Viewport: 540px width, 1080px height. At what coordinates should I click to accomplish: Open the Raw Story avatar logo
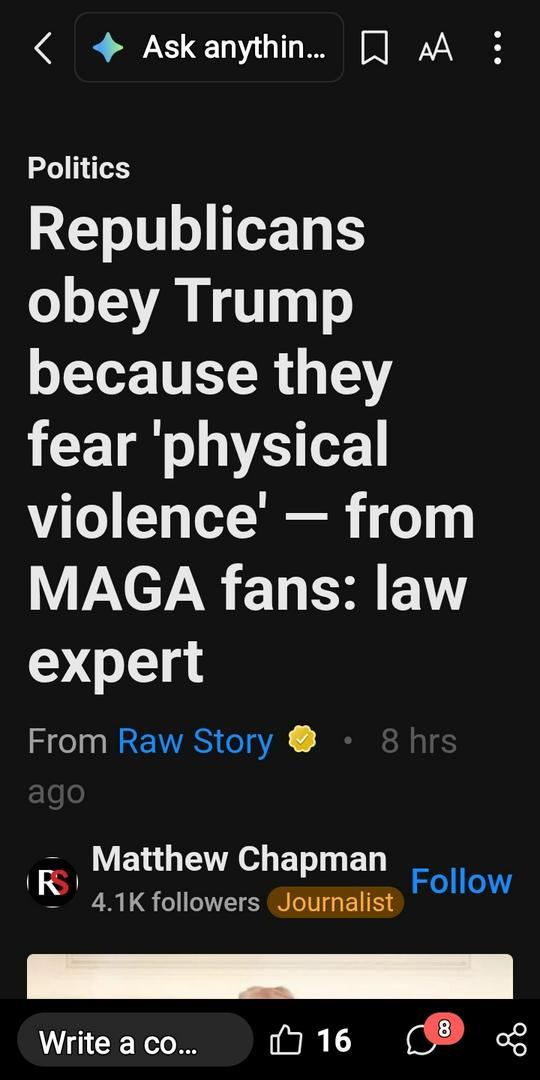tap(52, 882)
